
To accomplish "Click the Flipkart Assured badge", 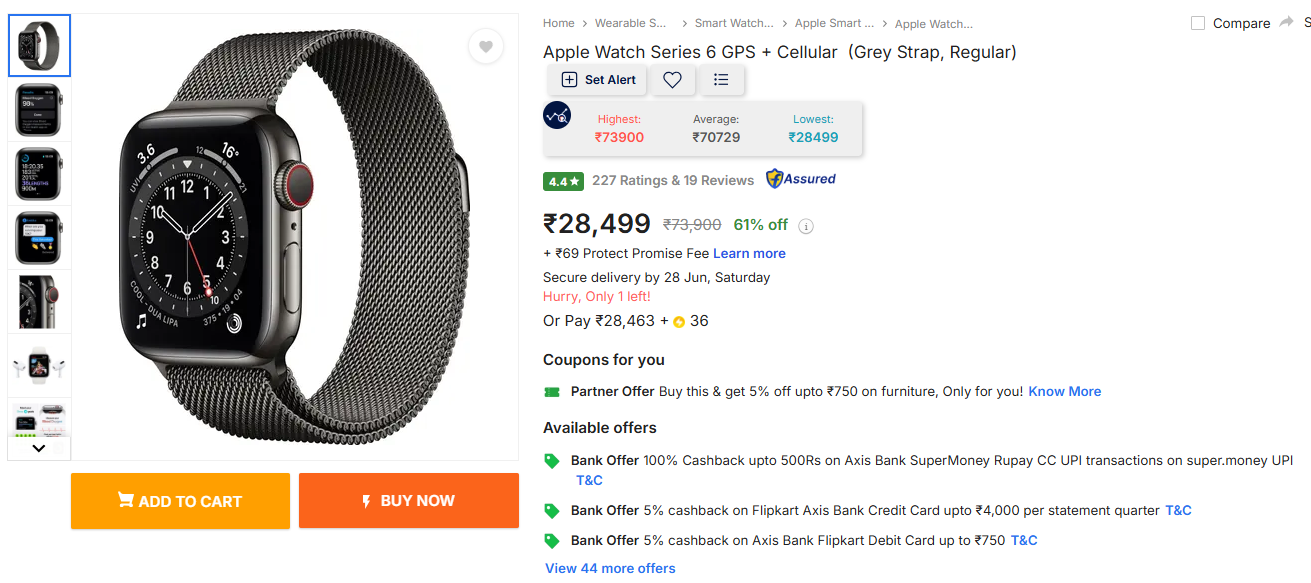I will (x=800, y=179).
